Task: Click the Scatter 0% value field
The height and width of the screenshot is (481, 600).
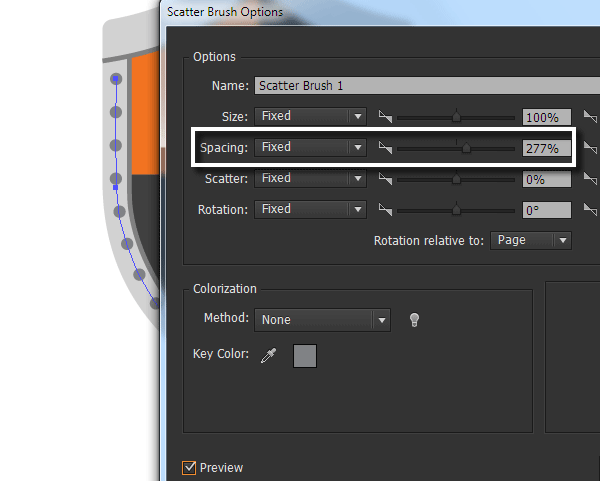Action: point(547,179)
